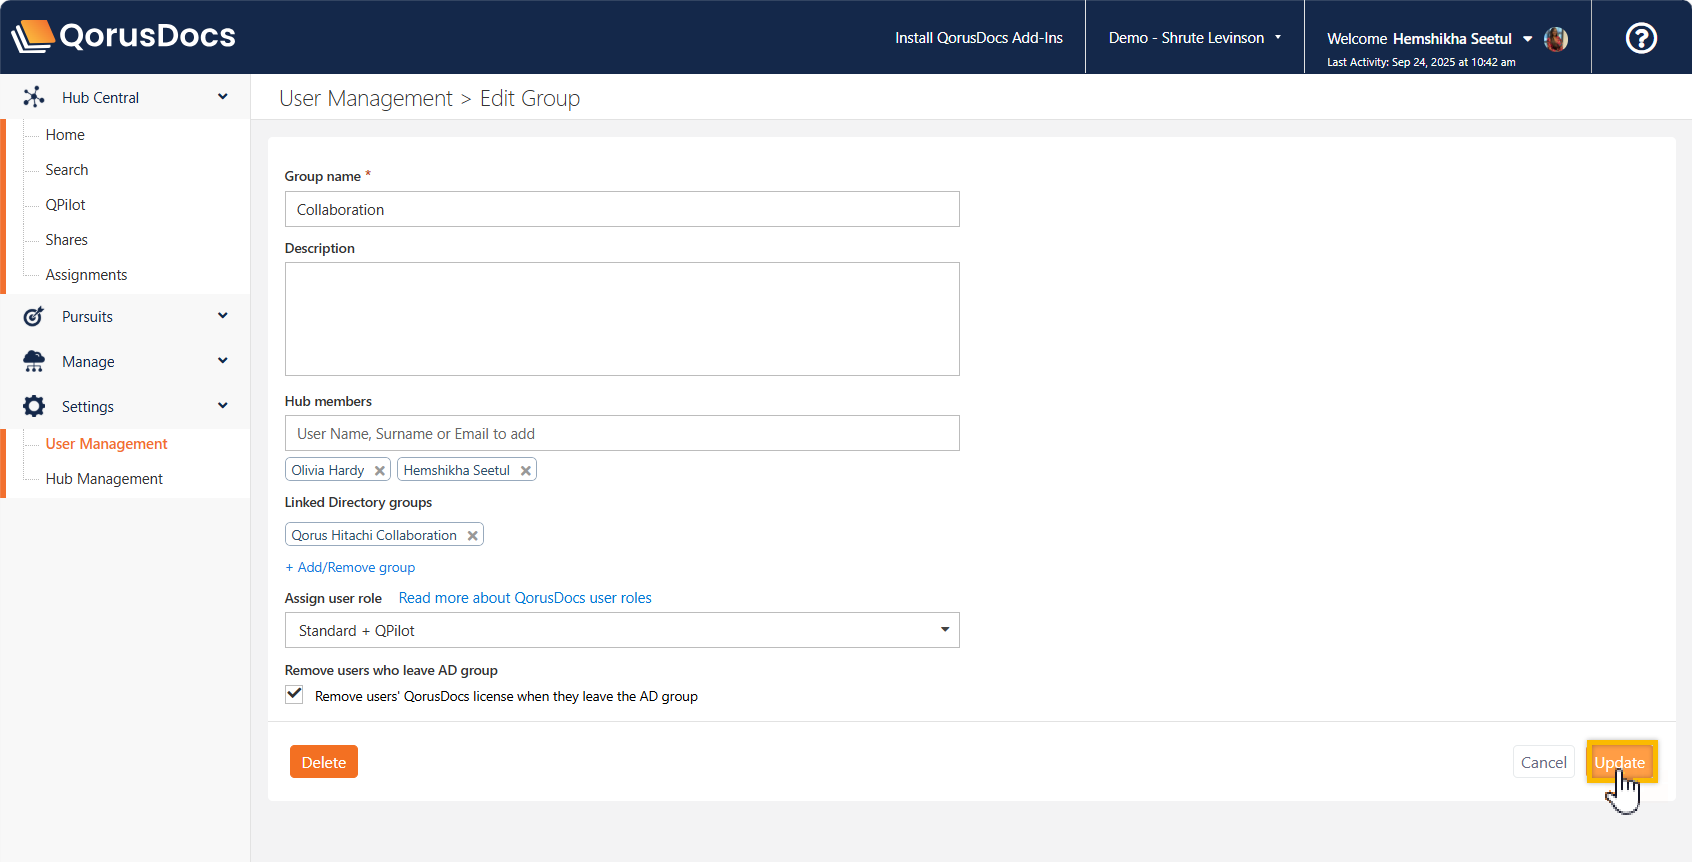Open Read more about QorusDocs user roles
Screen dimensions: 1692x862
click(525, 598)
